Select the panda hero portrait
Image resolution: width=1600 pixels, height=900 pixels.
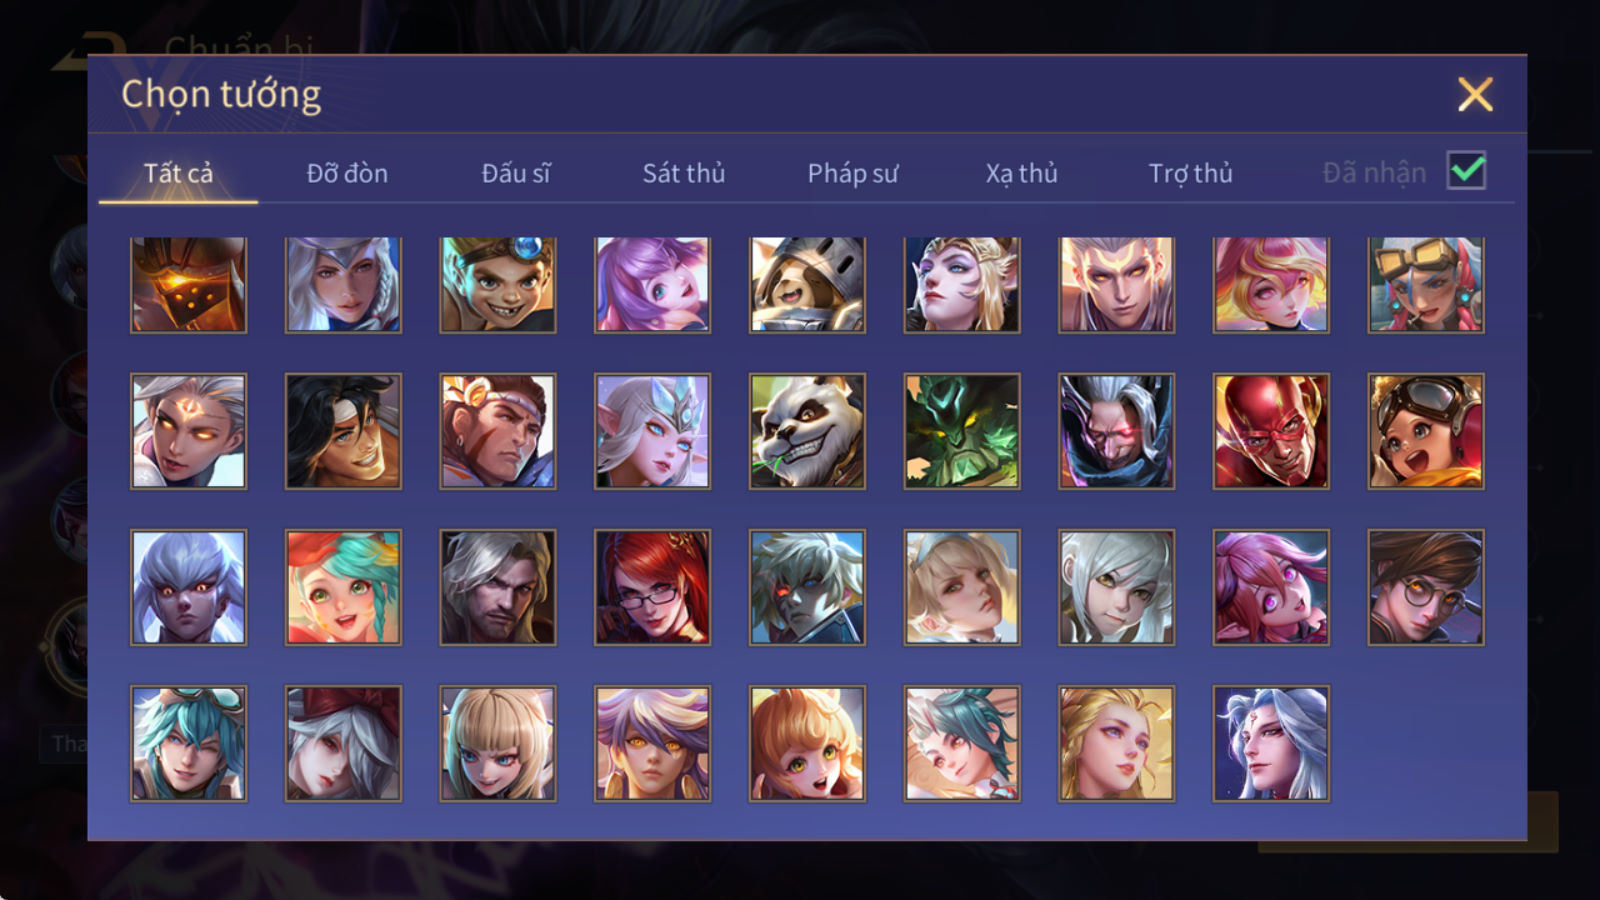[807, 431]
